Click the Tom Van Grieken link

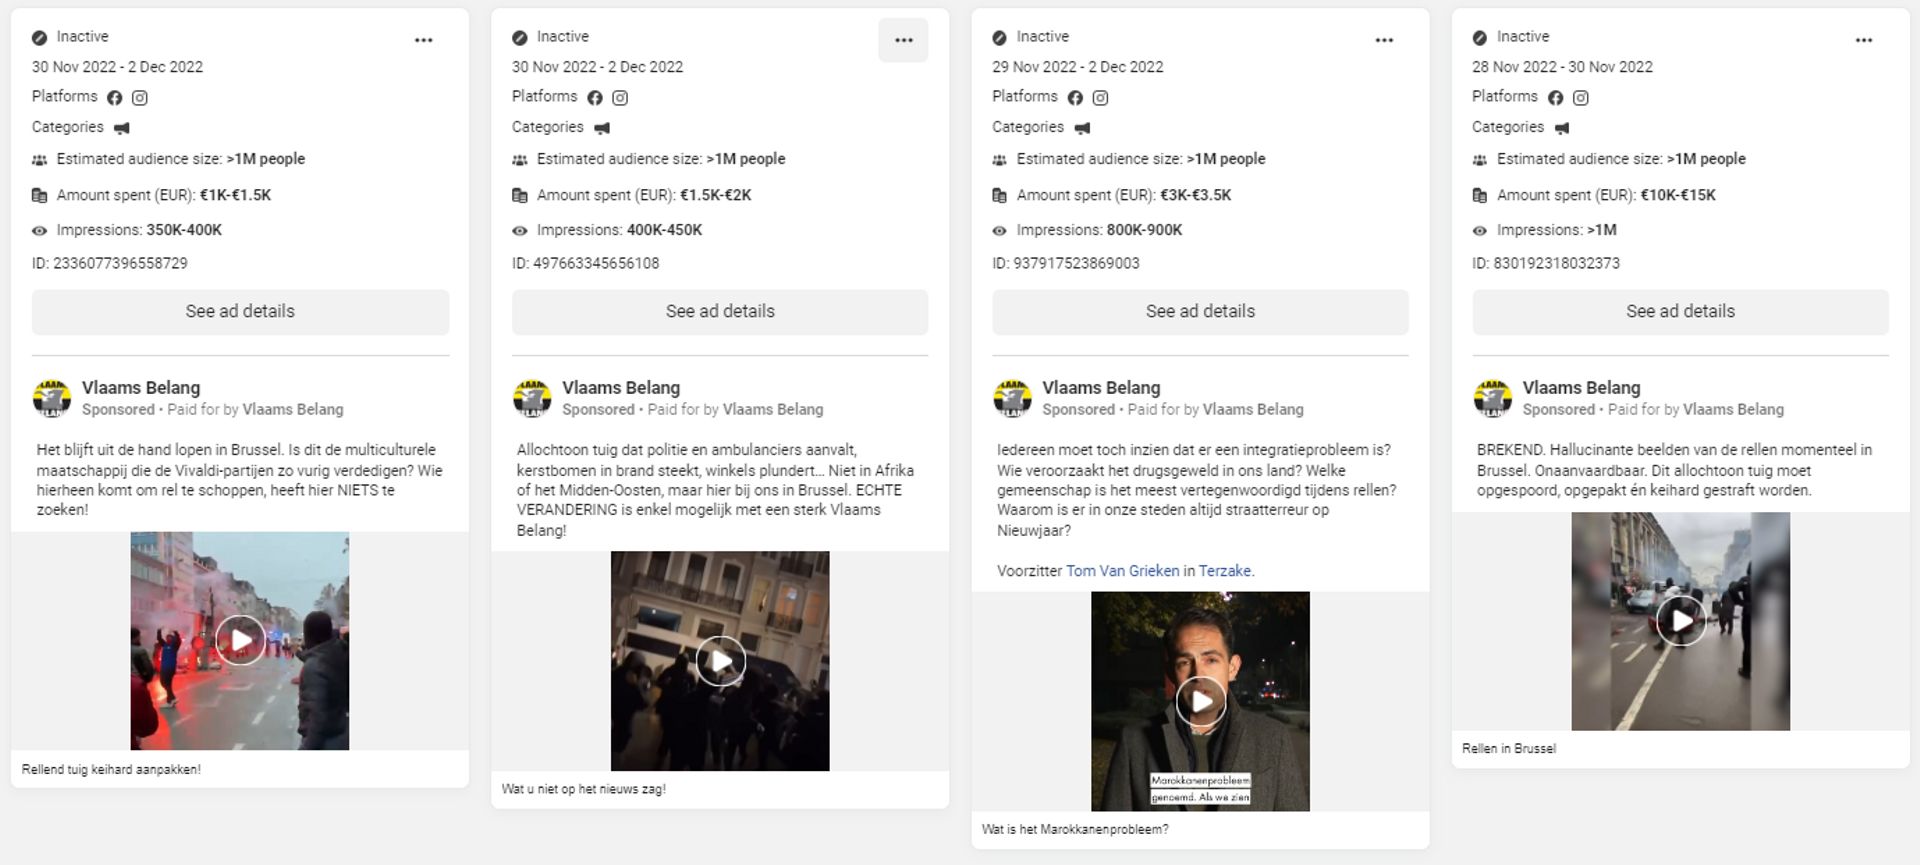click(1122, 571)
